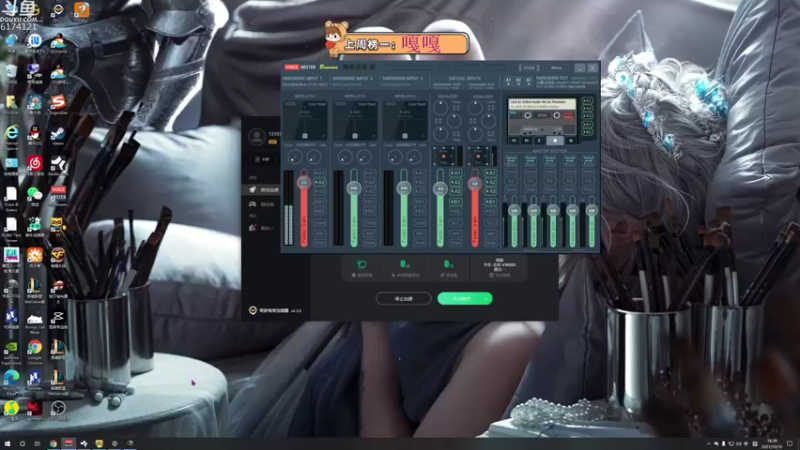Click first virtual input treble EQ knob

pos(441,107)
